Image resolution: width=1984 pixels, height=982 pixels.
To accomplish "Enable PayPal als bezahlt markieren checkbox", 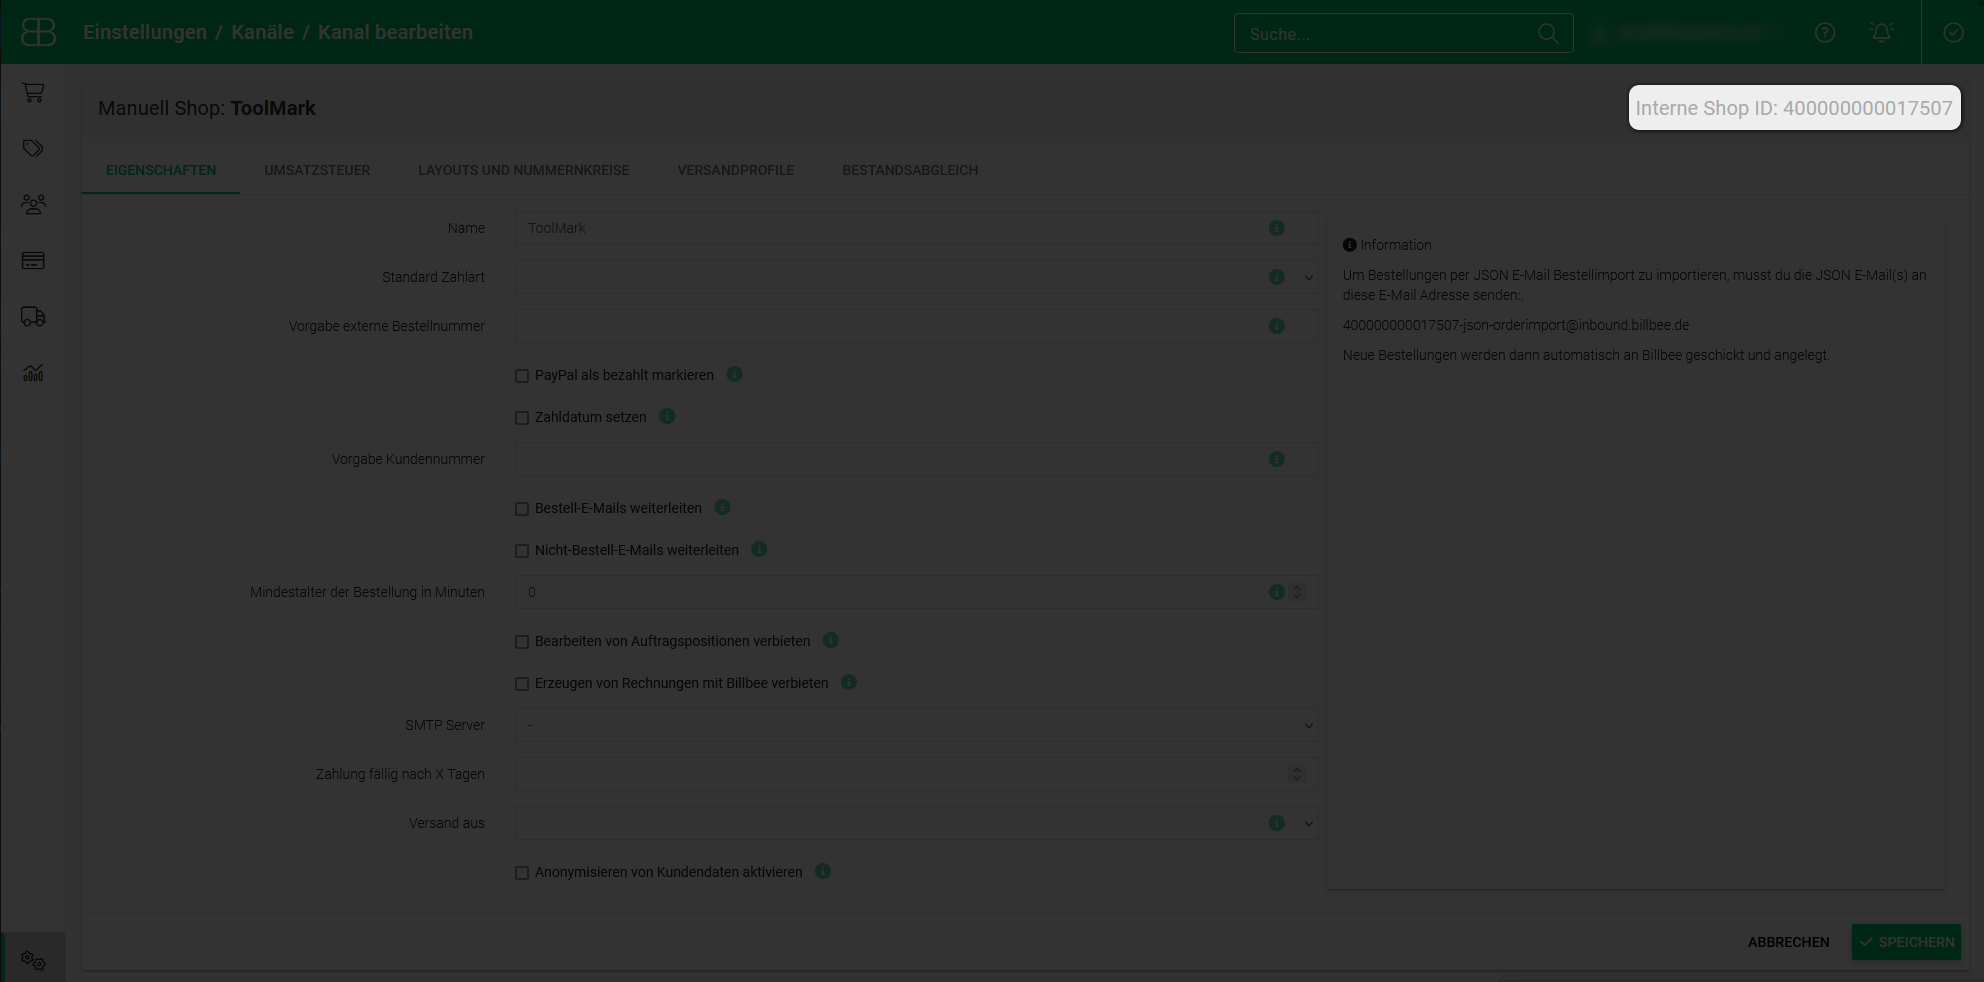I will click(x=522, y=376).
